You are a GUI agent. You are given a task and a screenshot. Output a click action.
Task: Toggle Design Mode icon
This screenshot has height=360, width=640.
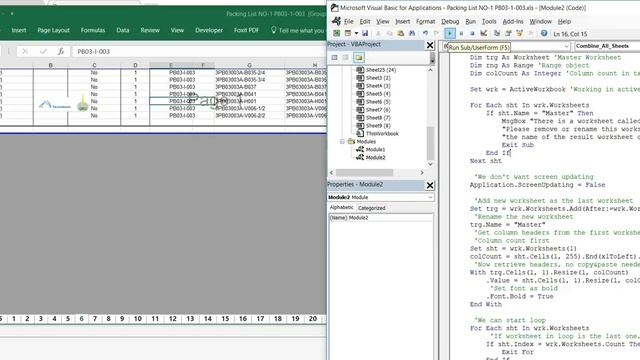[x=484, y=33]
